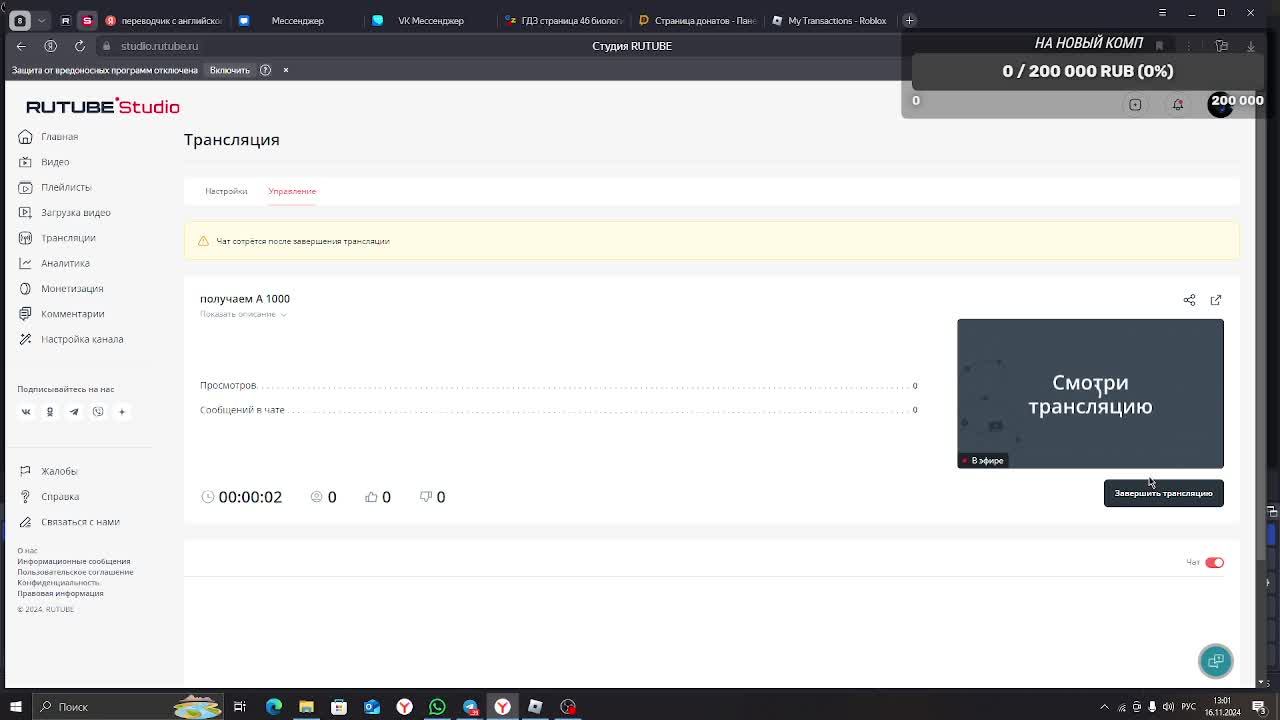Click the protection help question icon
Viewport: 1280px width, 720px height.
[265, 70]
